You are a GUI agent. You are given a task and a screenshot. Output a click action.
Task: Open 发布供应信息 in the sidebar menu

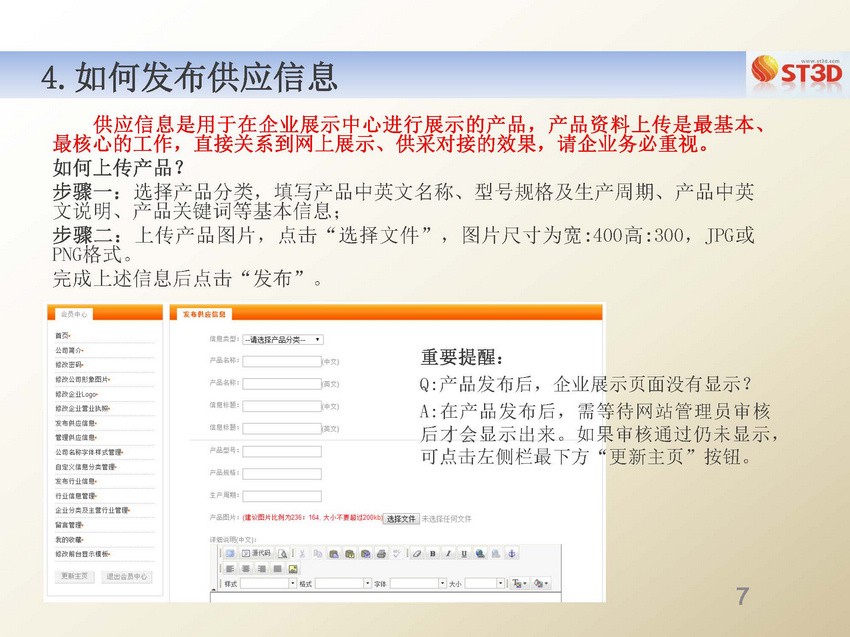(x=76, y=423)
